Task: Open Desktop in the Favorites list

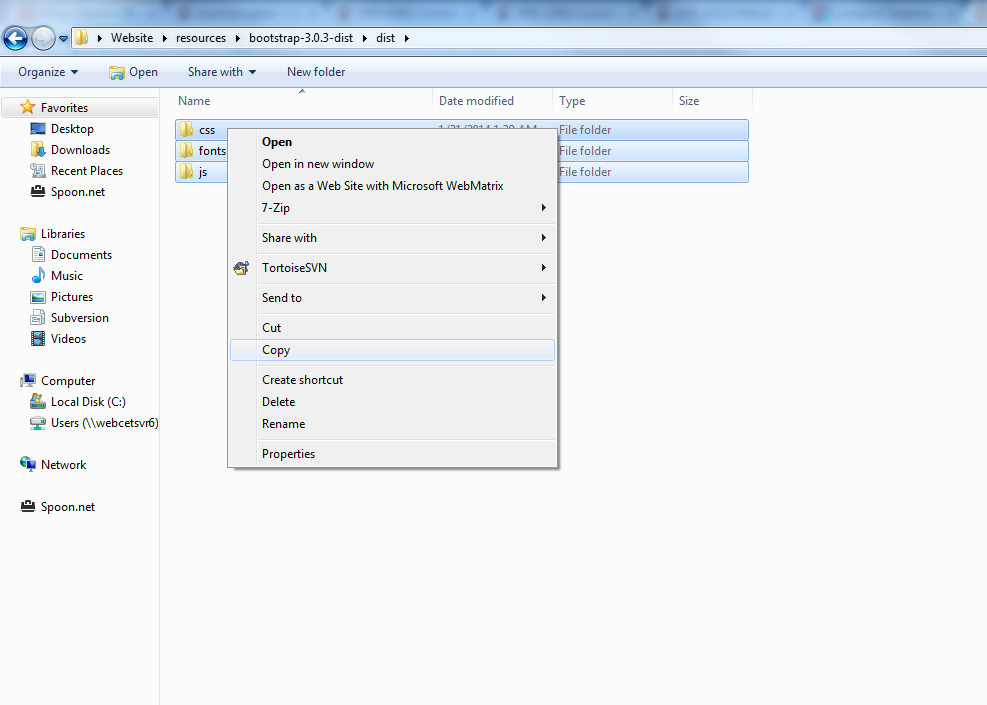Action: pos(72,128)
